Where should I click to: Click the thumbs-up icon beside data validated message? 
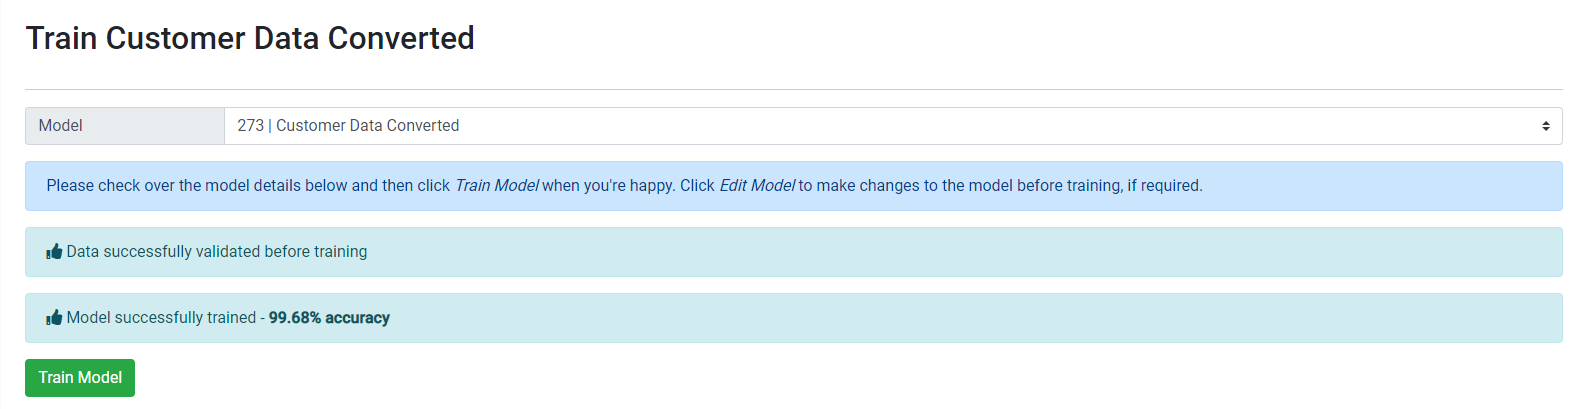point(54,252)
